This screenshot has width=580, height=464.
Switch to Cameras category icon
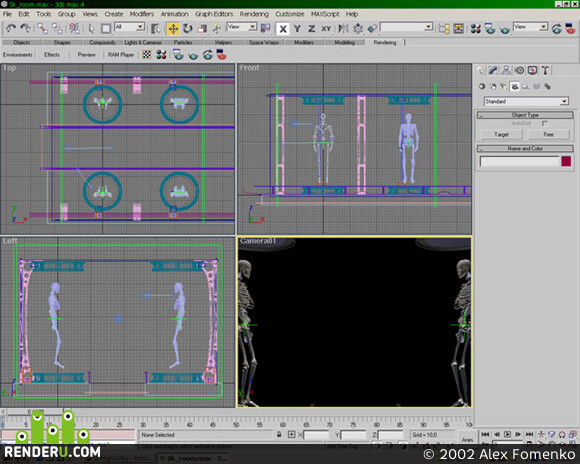514,87
